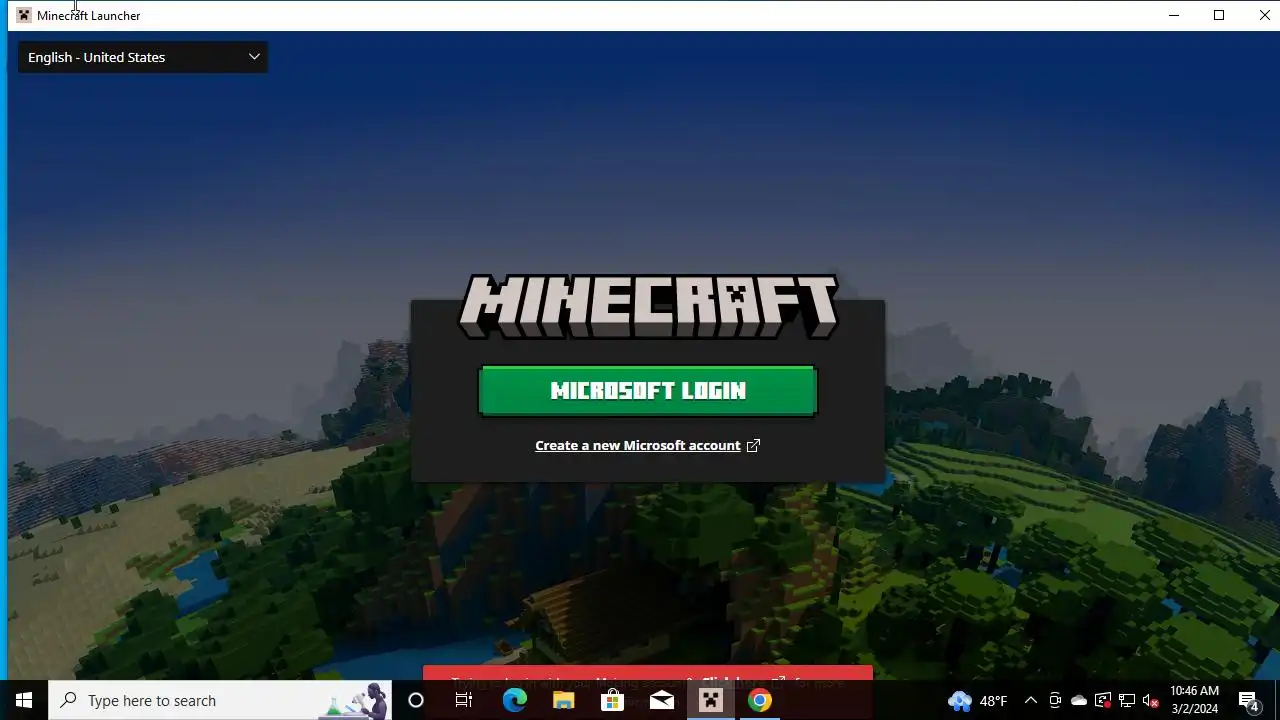Launch Microsoft Edge from the taskbar
The width and height of the screenshot is (1280, 720).
click(x=514, y=701)
